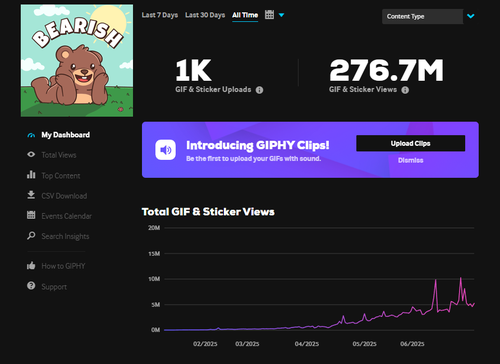Image resolution: width=500 pixels, height=364 pixels.
Task: Click the Events Calendar grid icon
Action: pyautogui.click(x=31, y=215)
